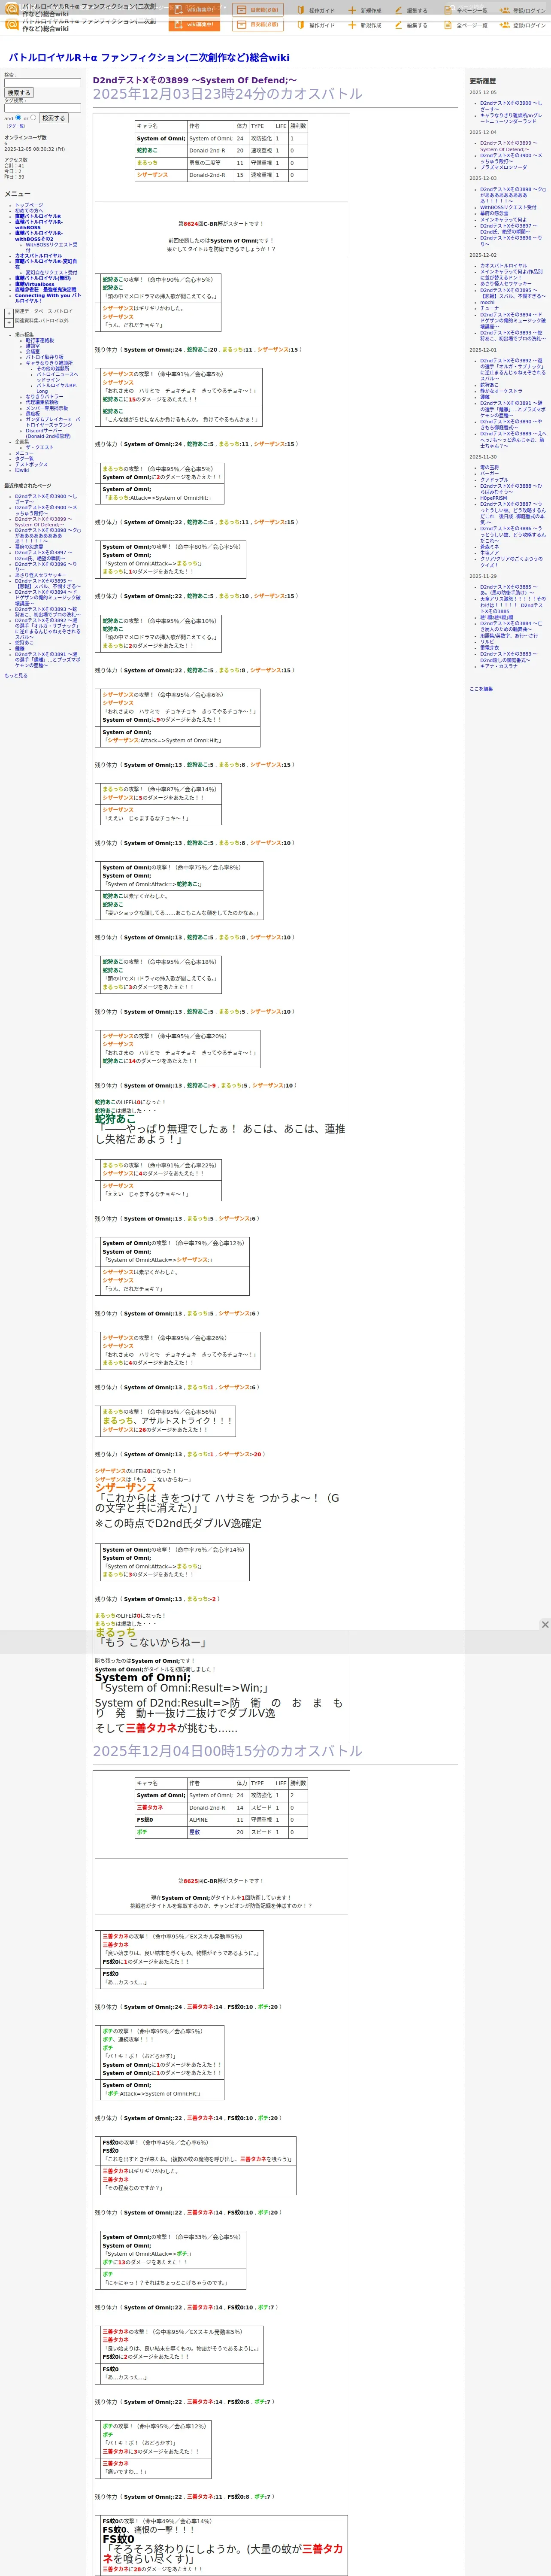Open 初めての方へ in the menu
Screen dimensions: 551x2576
tap(29, 211)
